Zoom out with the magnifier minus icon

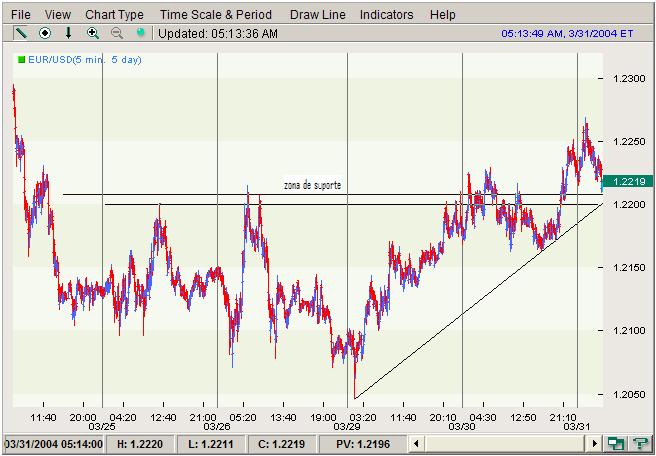point(117,33)
